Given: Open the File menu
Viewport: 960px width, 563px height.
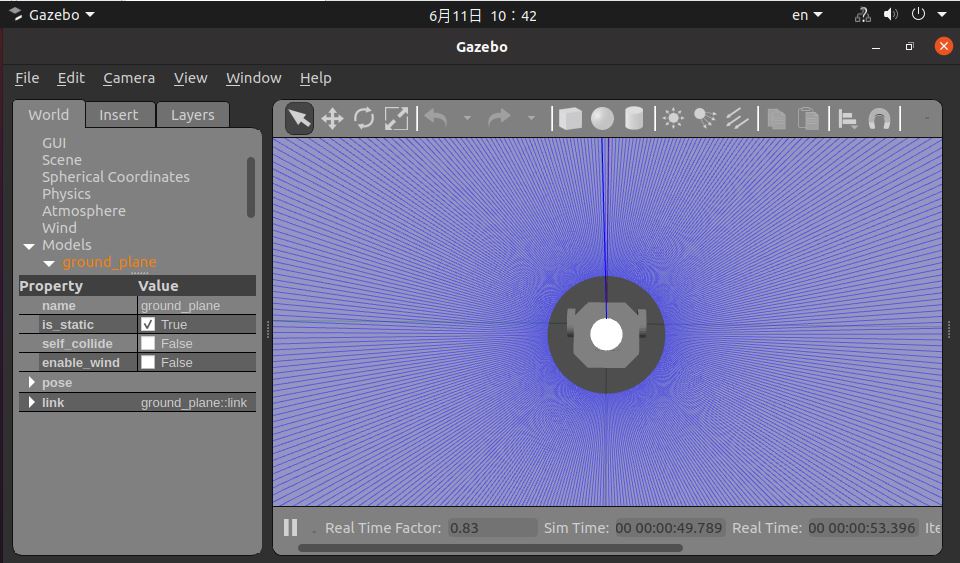Looking at the screenshot, I should pos(27,78).
